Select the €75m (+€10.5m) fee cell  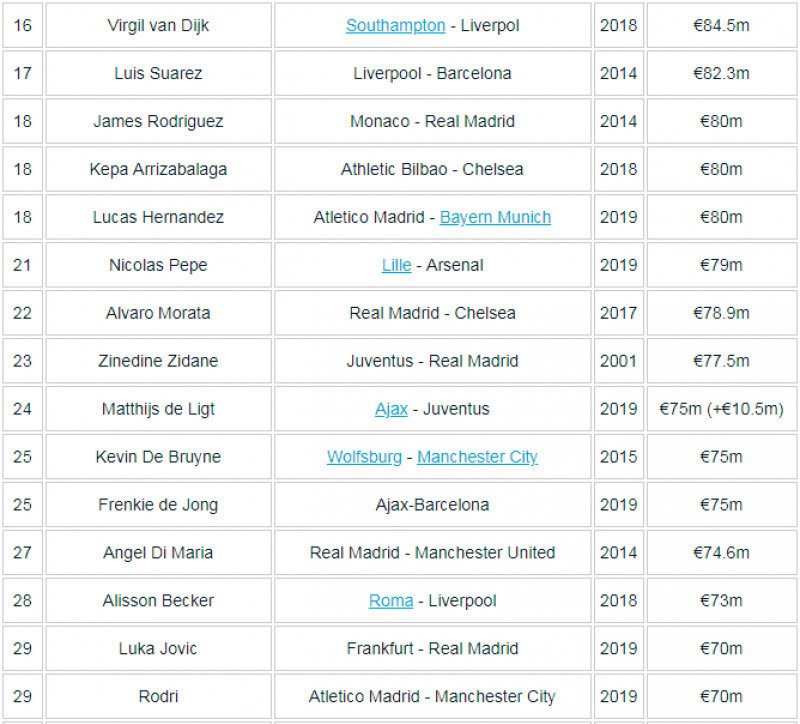[721, 409]
